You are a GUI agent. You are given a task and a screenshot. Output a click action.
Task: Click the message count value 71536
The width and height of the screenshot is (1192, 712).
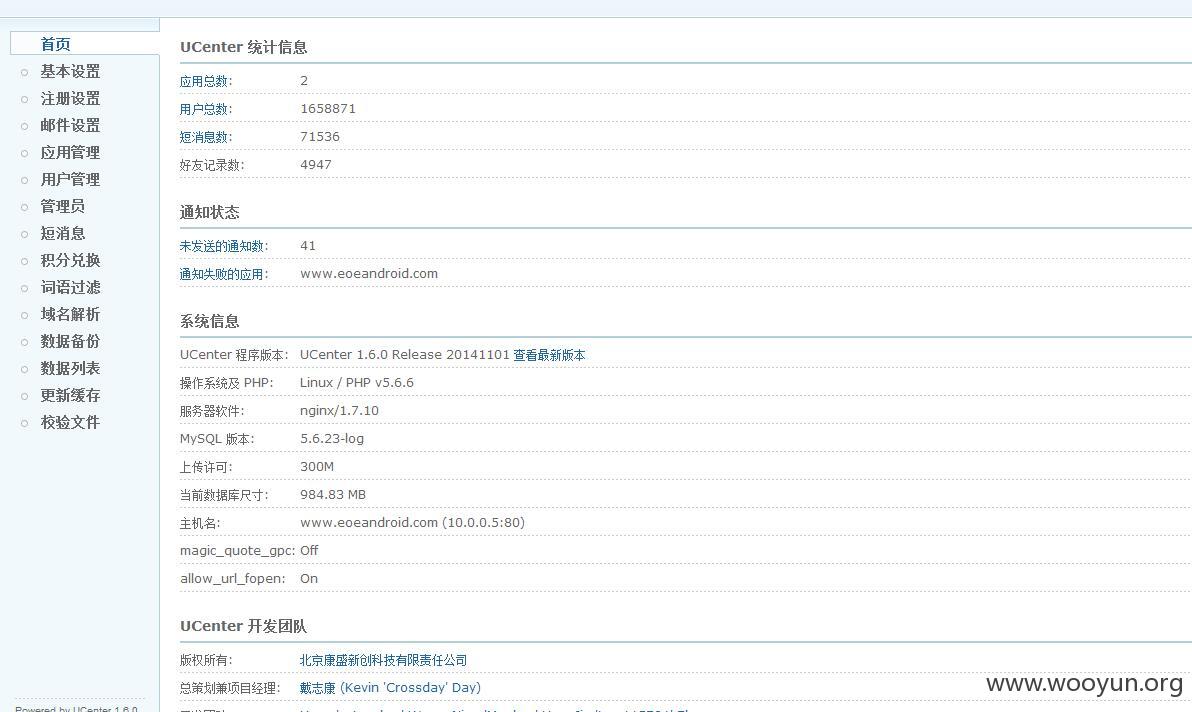pyautogui.click(x=320, y=137)
